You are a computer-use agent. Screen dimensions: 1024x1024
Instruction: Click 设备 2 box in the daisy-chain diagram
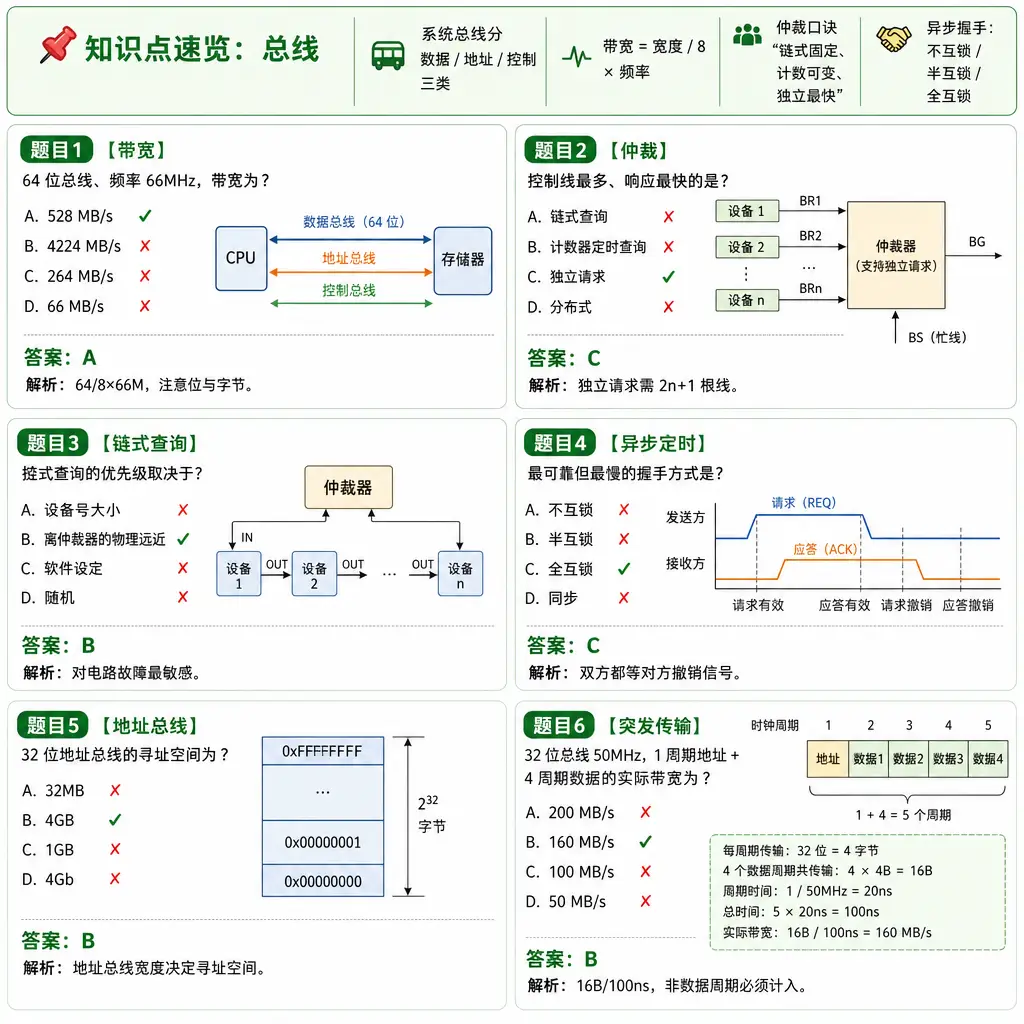[314, 575]
